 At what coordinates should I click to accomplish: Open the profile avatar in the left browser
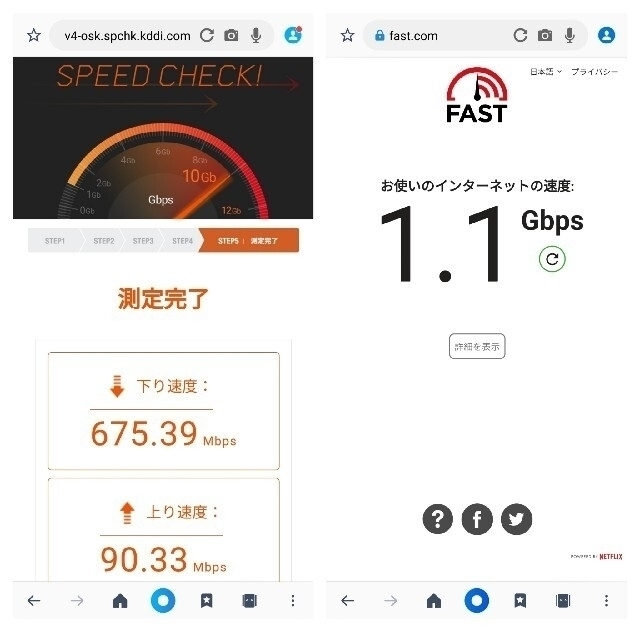pyautogui.click(x=293, y=35)
